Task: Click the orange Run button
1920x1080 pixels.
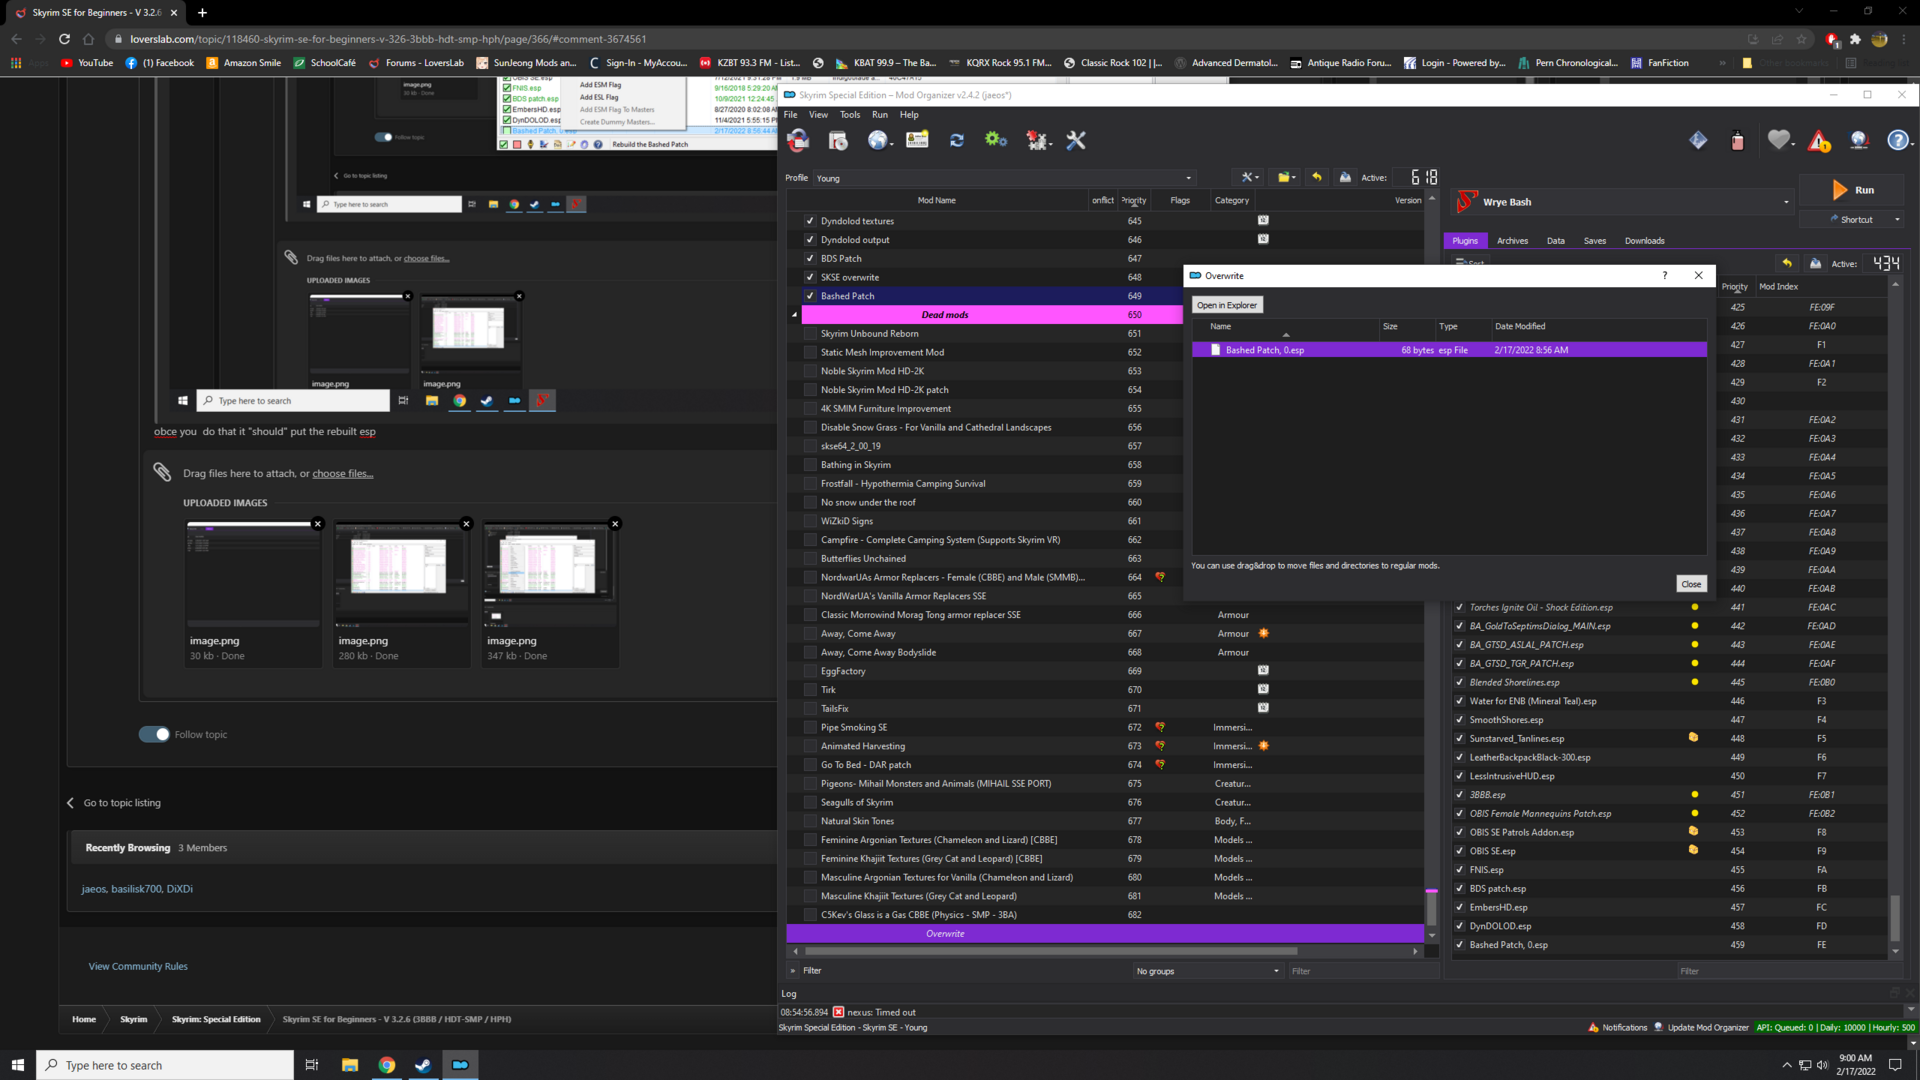Action: [x=1852, y=190]
